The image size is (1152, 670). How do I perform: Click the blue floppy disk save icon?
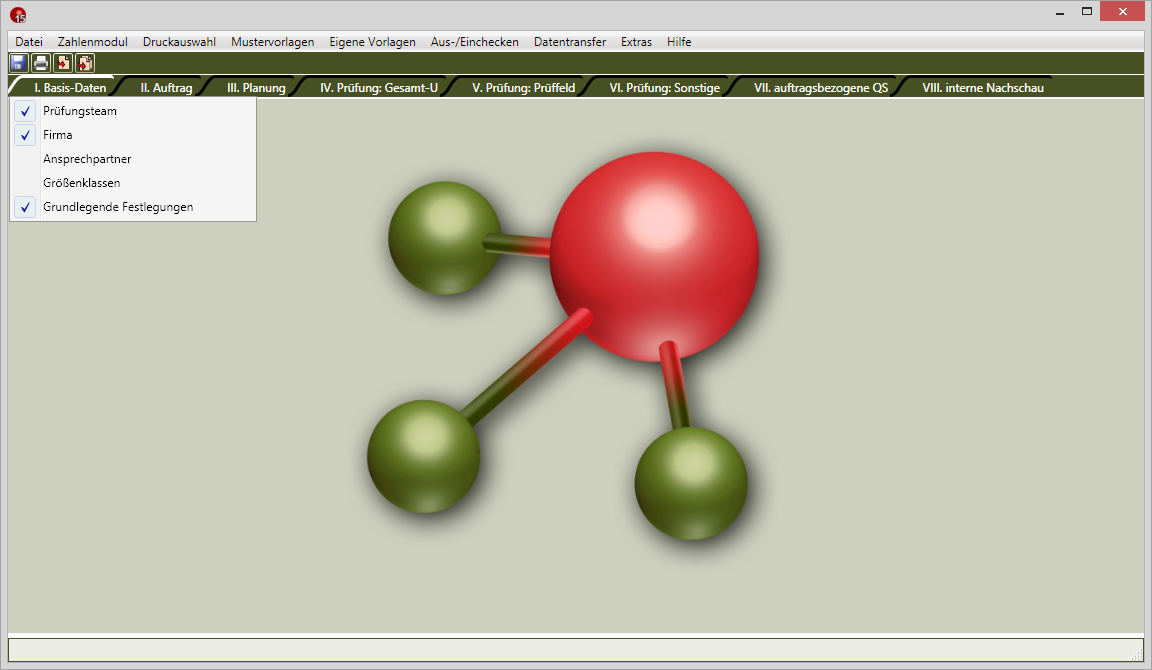click(x=18, y=63)
